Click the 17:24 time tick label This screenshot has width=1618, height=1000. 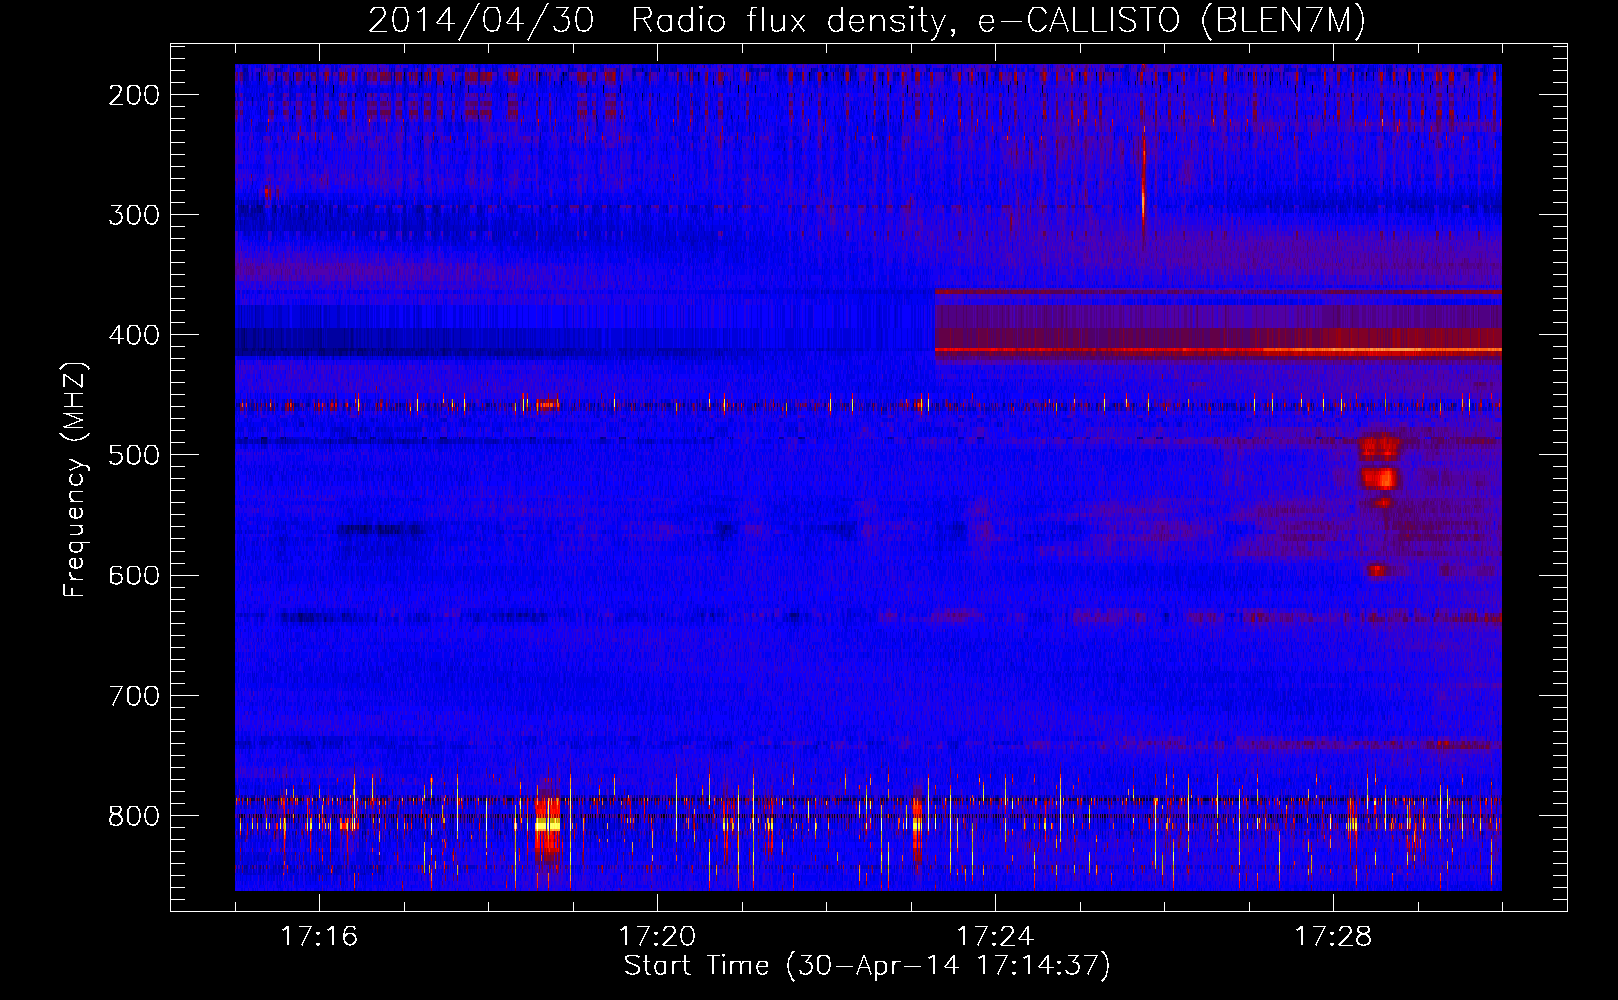click(995, 937)
